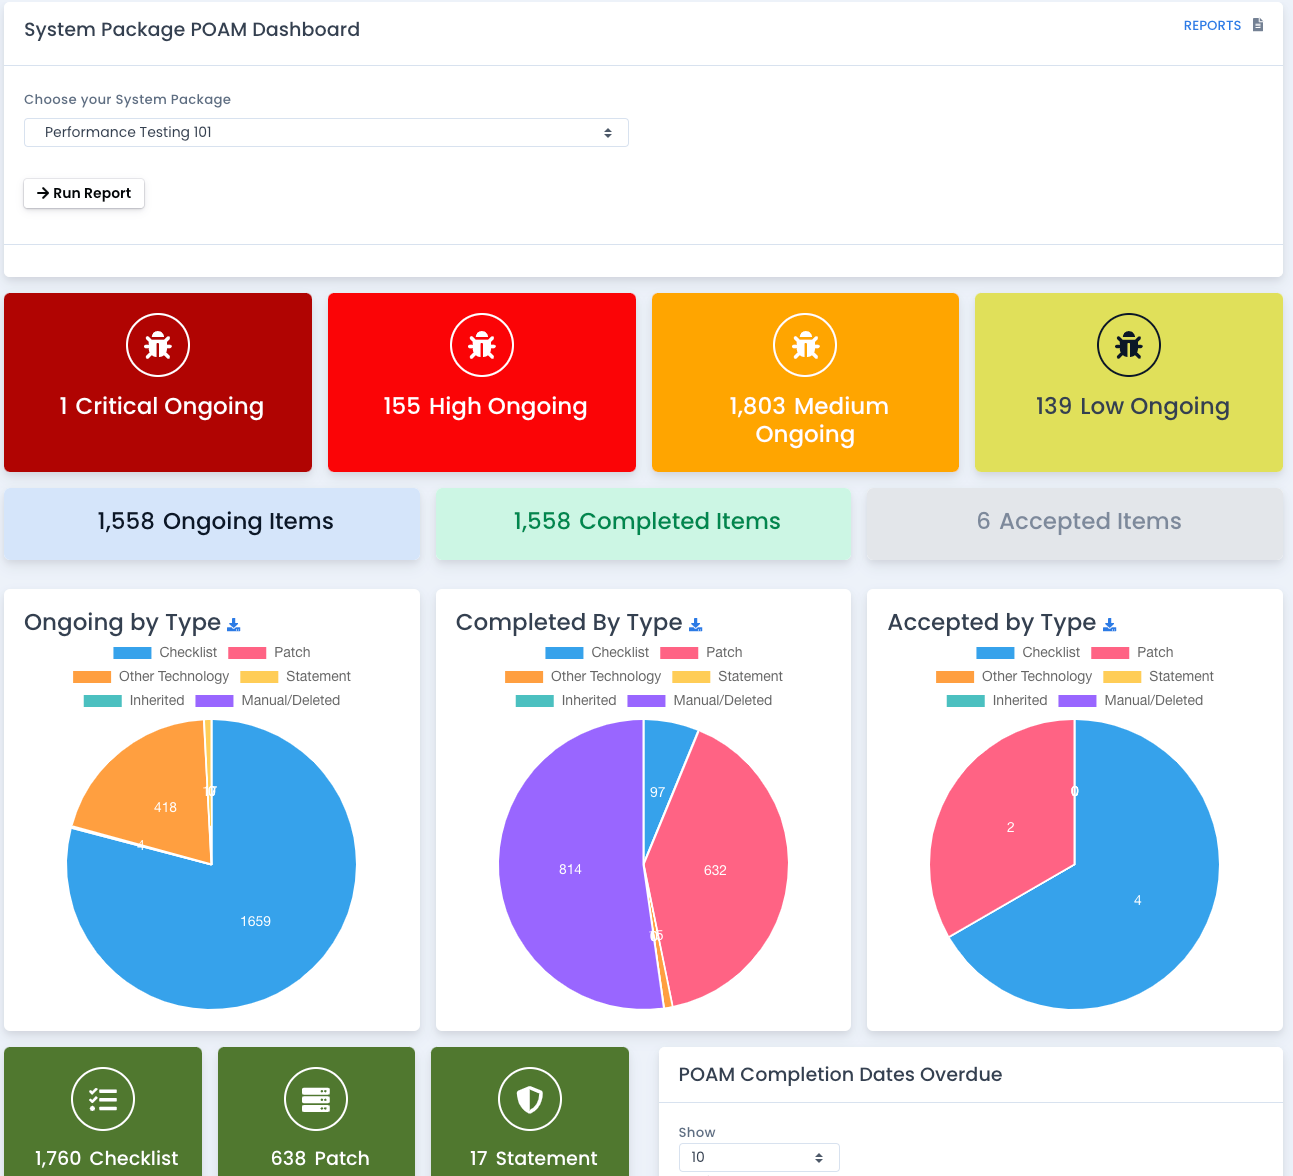This screenshot has width=1293, height=1176.
Task: Open the System Package dropdown
Action: (x=326, y=133)
